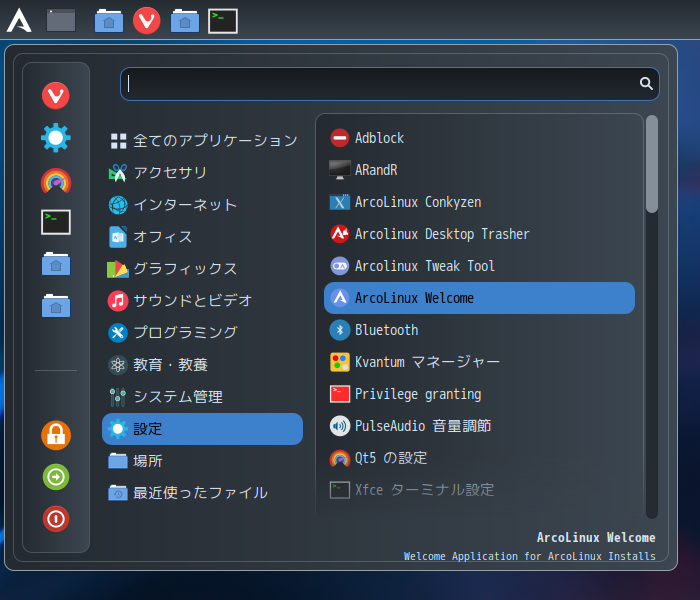Launch terminal from the top panel
This screenshot has width=700, height=600.
coord(223,21)
